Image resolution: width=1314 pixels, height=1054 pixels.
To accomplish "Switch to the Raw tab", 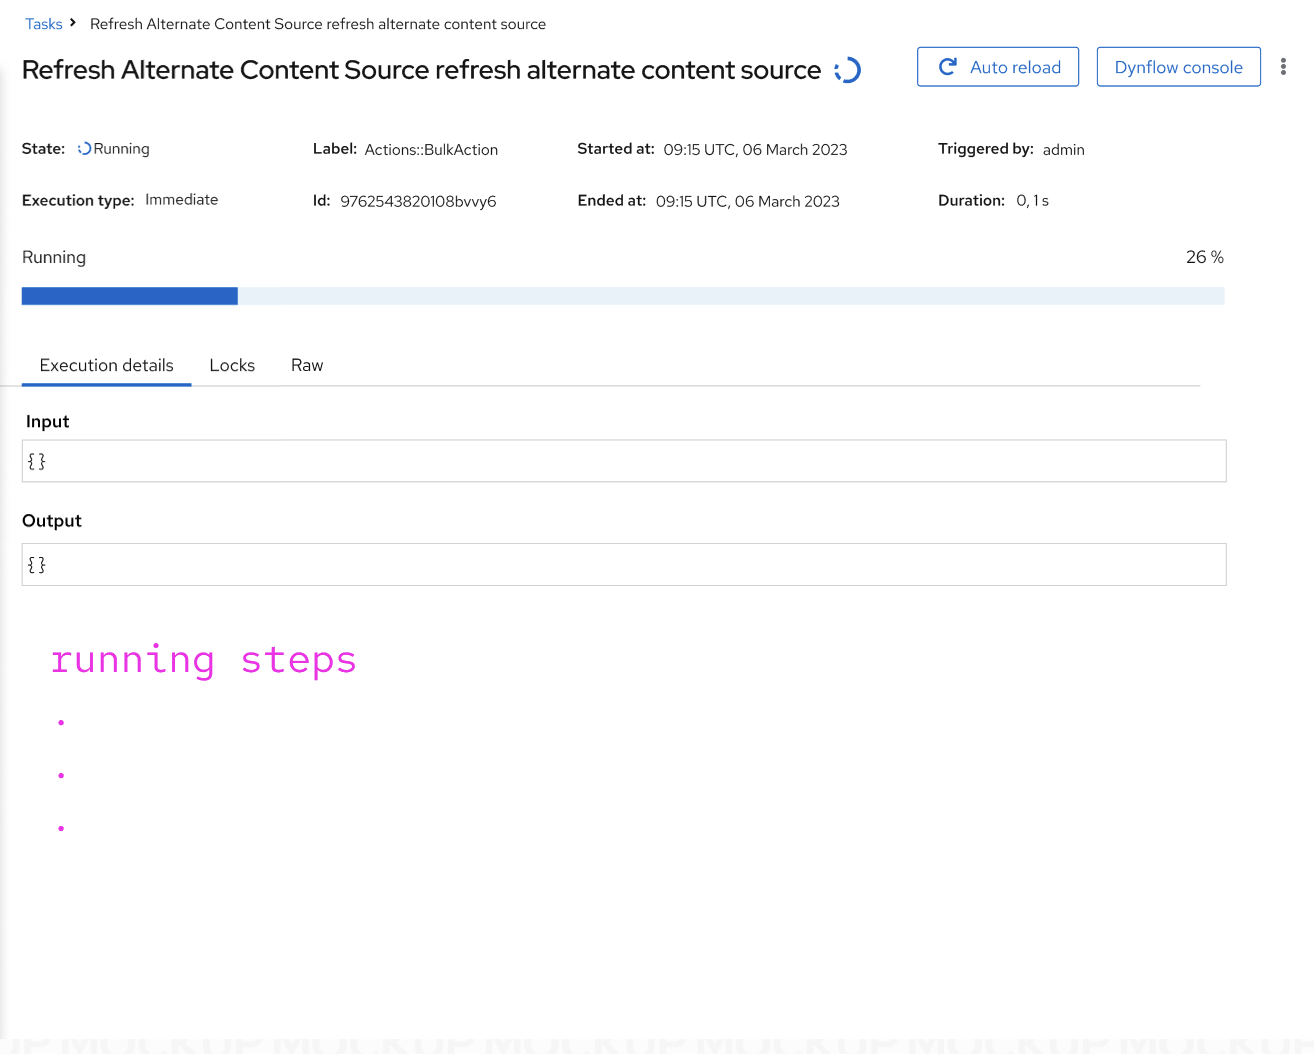I will (307, 365).
